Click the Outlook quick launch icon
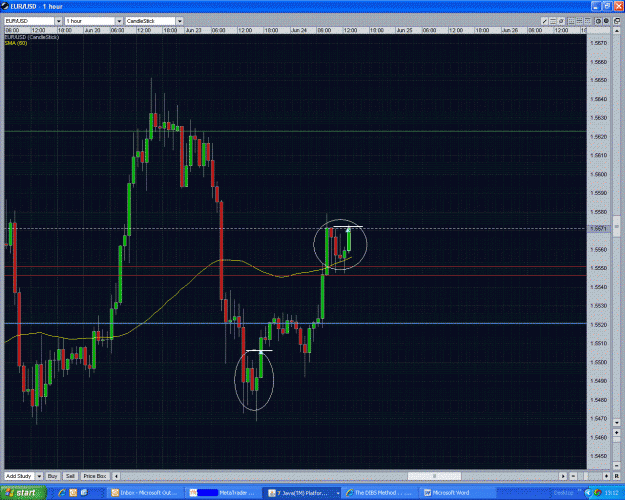The width and height of the screenshot is (625, 500). tap(73, 493)
